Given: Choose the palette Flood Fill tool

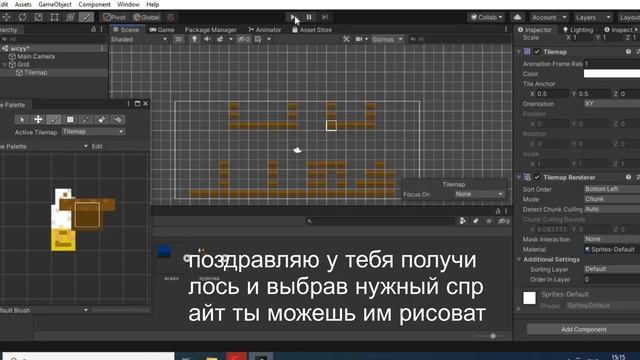Looking at the screenshot, I should pyautogui.click(x=118, y=120).
